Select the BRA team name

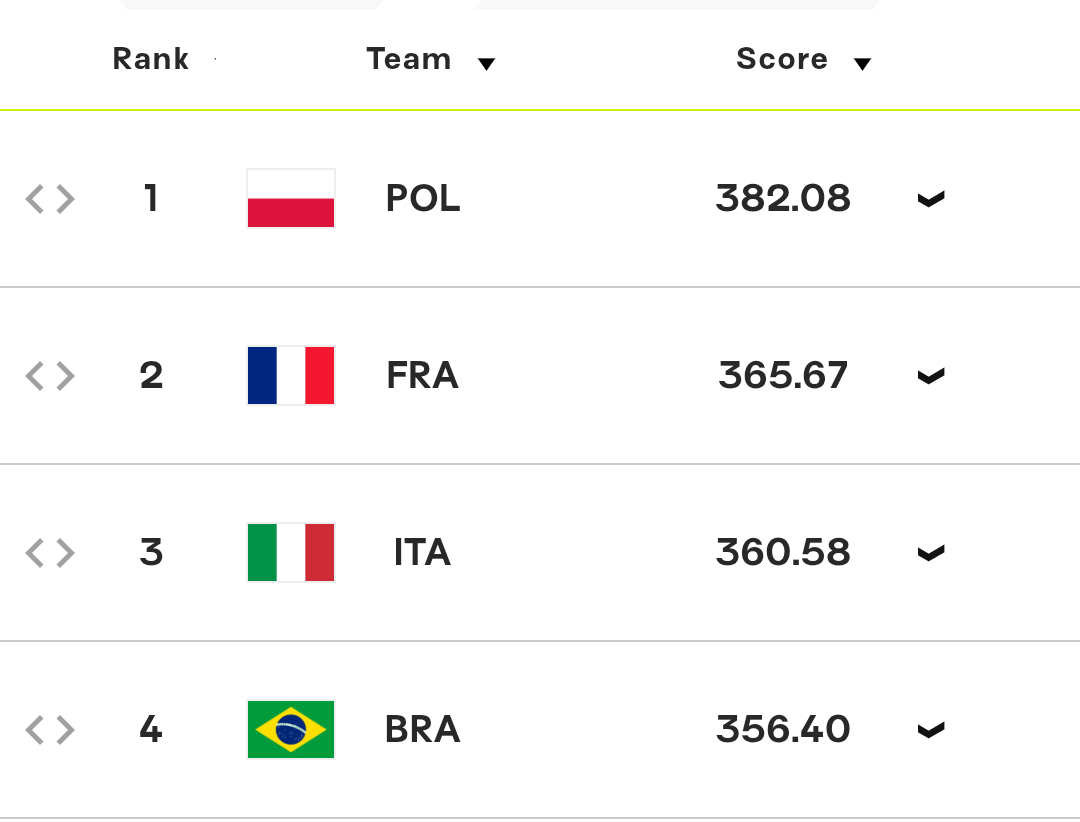pyautogui.click(x=422, y=730)
